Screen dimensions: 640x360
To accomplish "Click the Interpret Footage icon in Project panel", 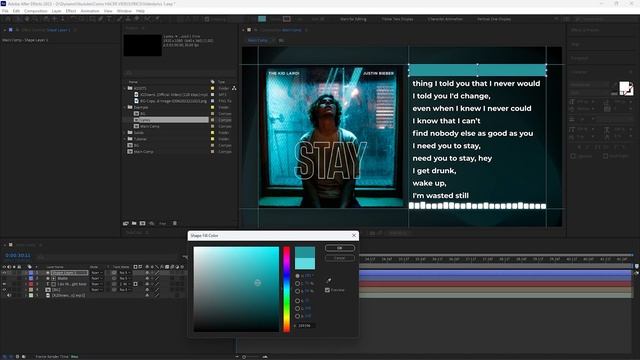I will click(126, 223).
